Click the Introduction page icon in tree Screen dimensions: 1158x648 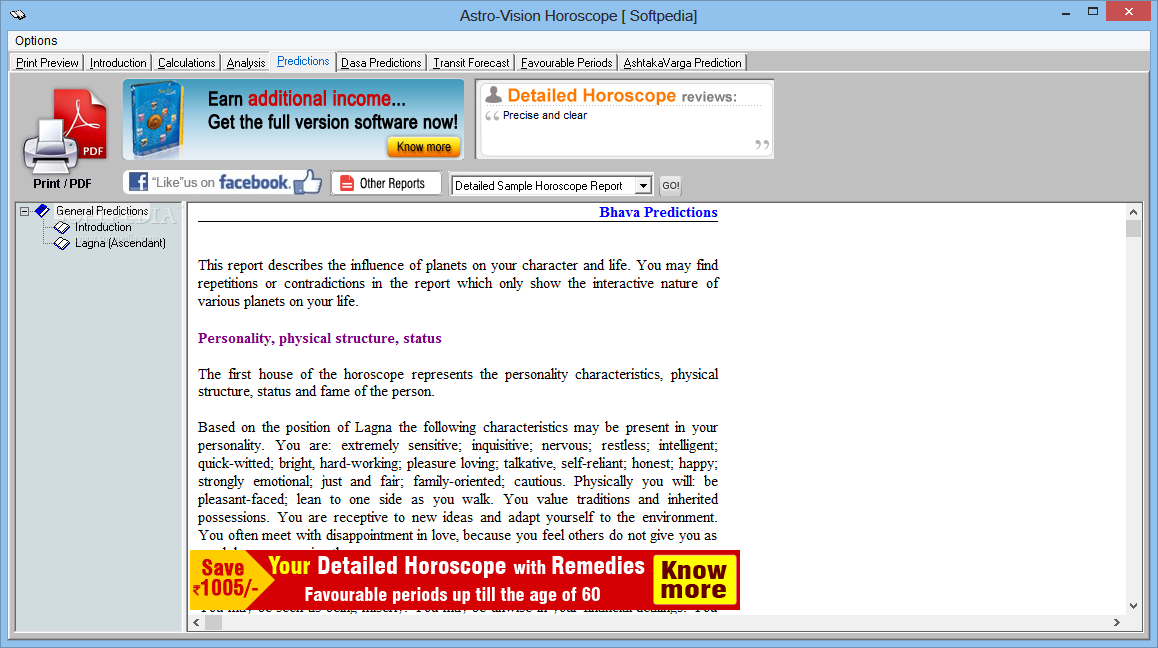coord(62,228)
